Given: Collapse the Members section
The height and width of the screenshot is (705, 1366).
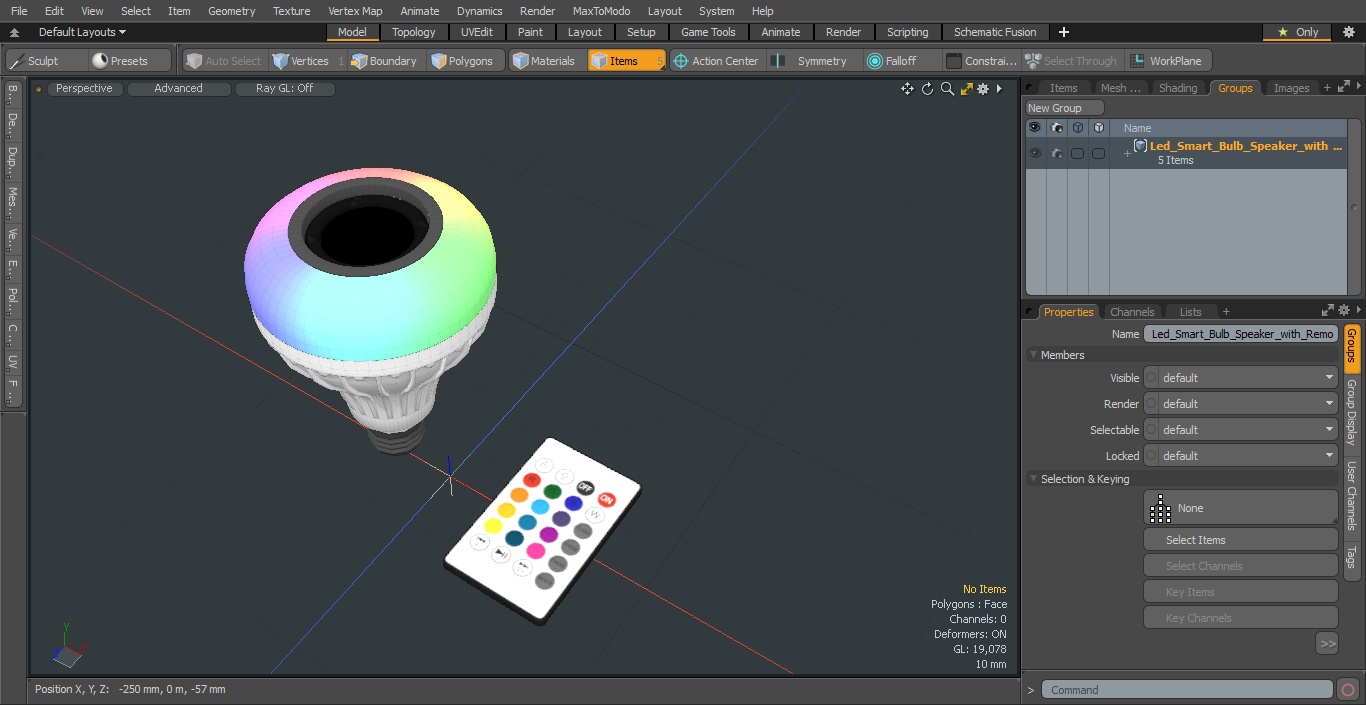Looking at the screenshot, I should coord(1033,355).
